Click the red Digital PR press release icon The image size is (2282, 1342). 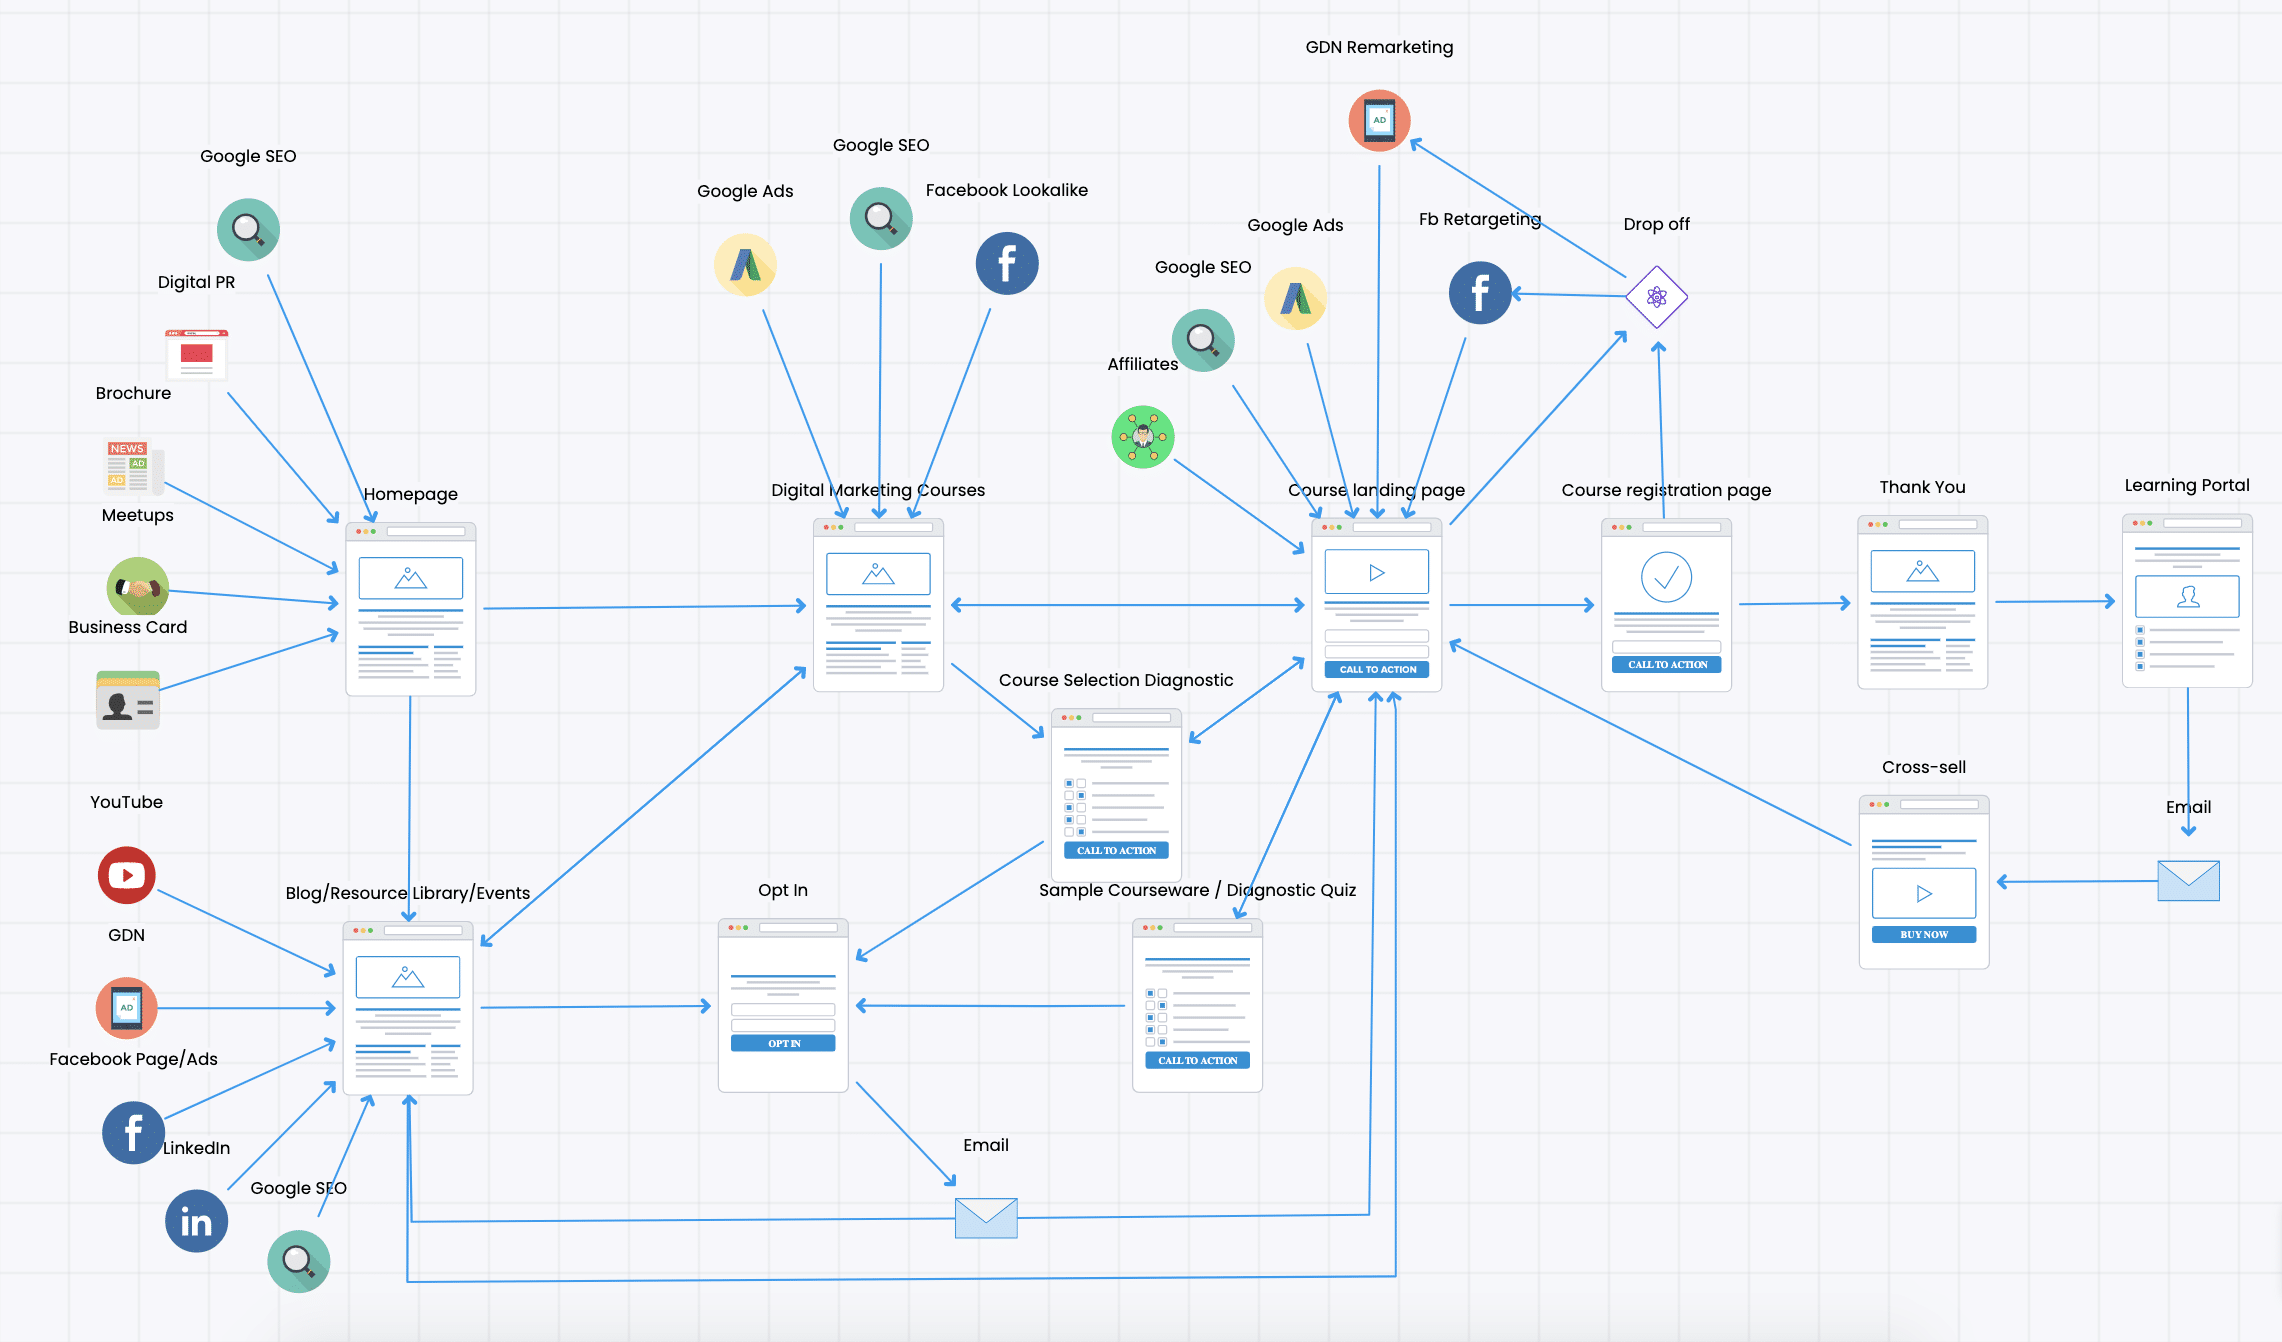[197, 354]
